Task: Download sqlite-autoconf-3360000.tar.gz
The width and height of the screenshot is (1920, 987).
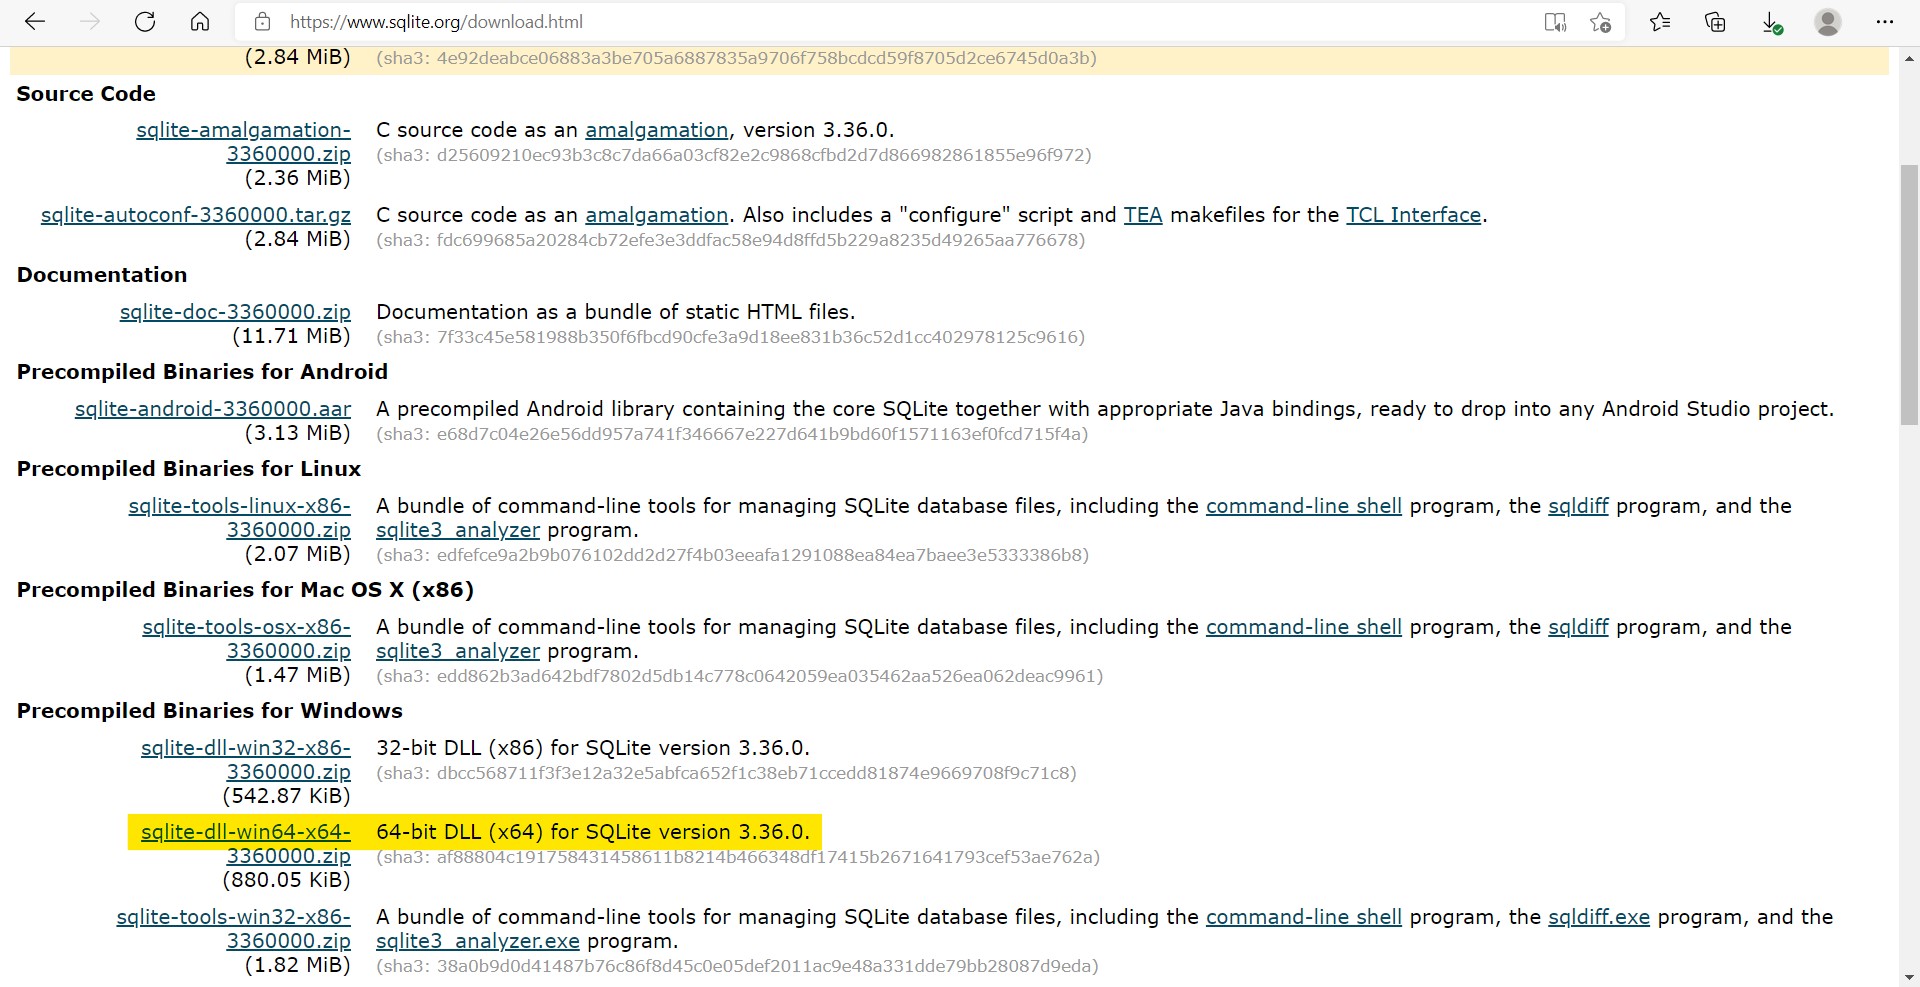Action: [196, 215]
